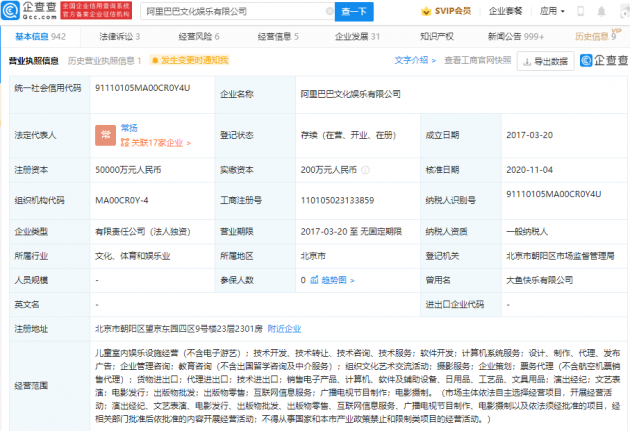Select registered capital 50000万元人民币
The image size is (630, 431).
[128, 170]
